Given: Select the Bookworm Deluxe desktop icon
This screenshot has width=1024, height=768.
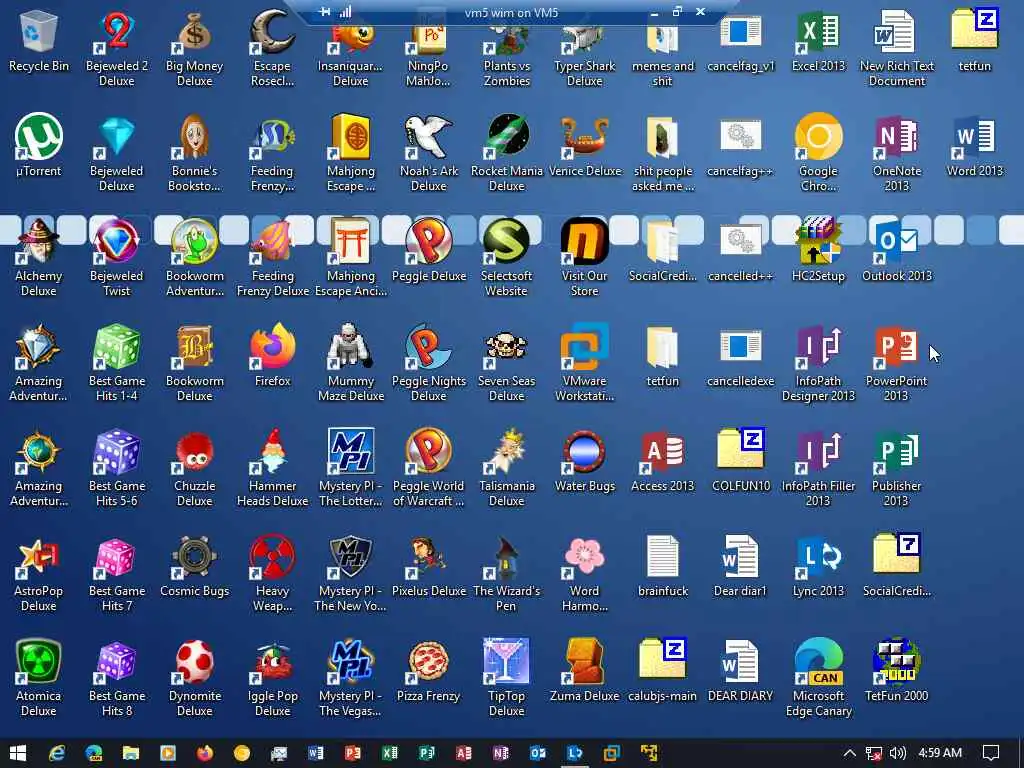Looking at the screenshot, I should coord(195,363).
